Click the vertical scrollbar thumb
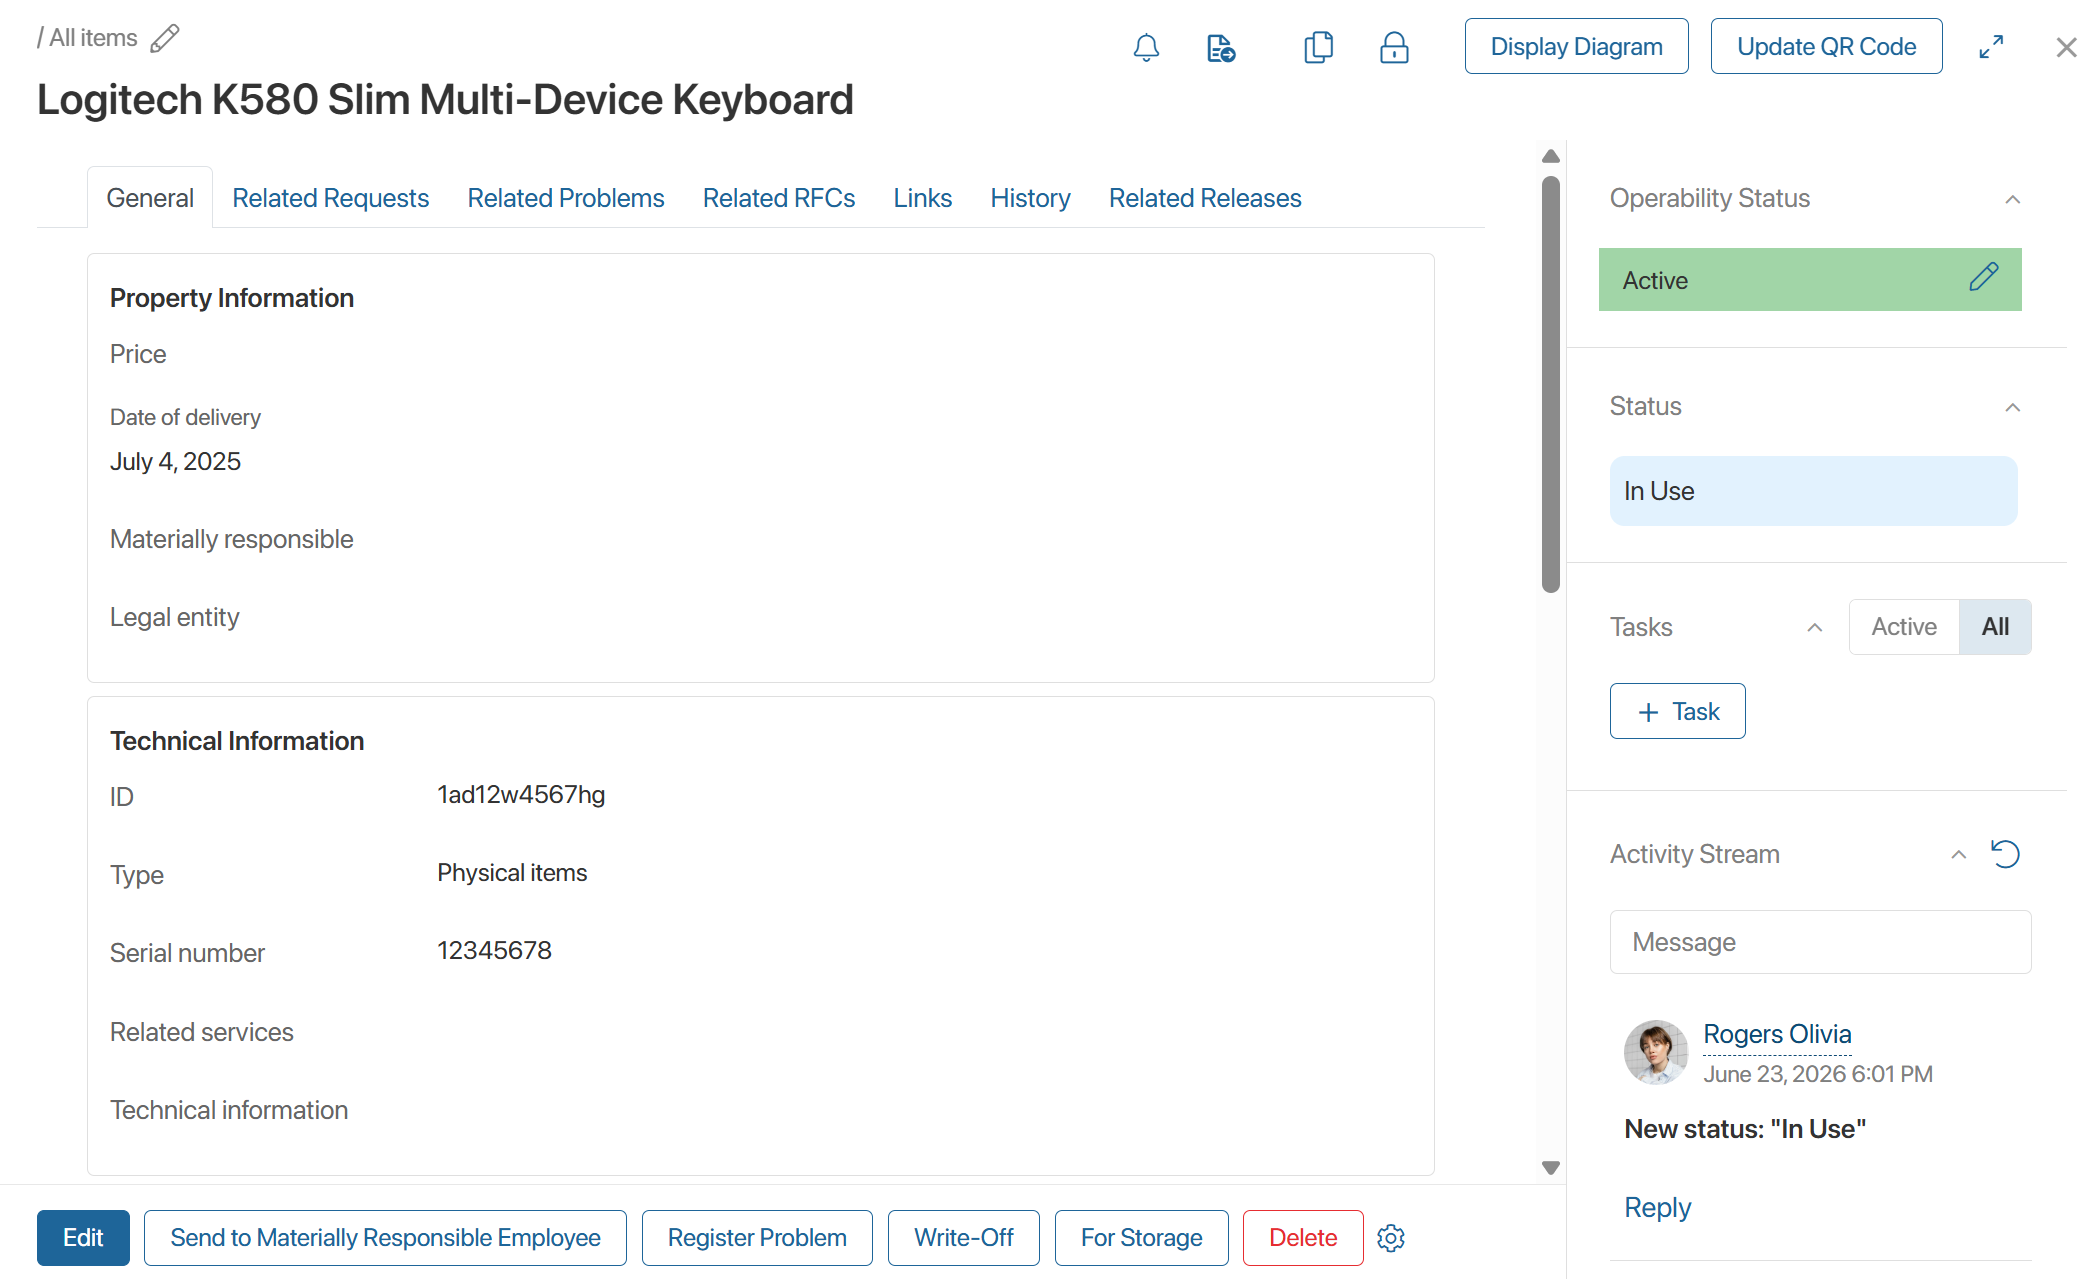 [x=1551, y=385]
